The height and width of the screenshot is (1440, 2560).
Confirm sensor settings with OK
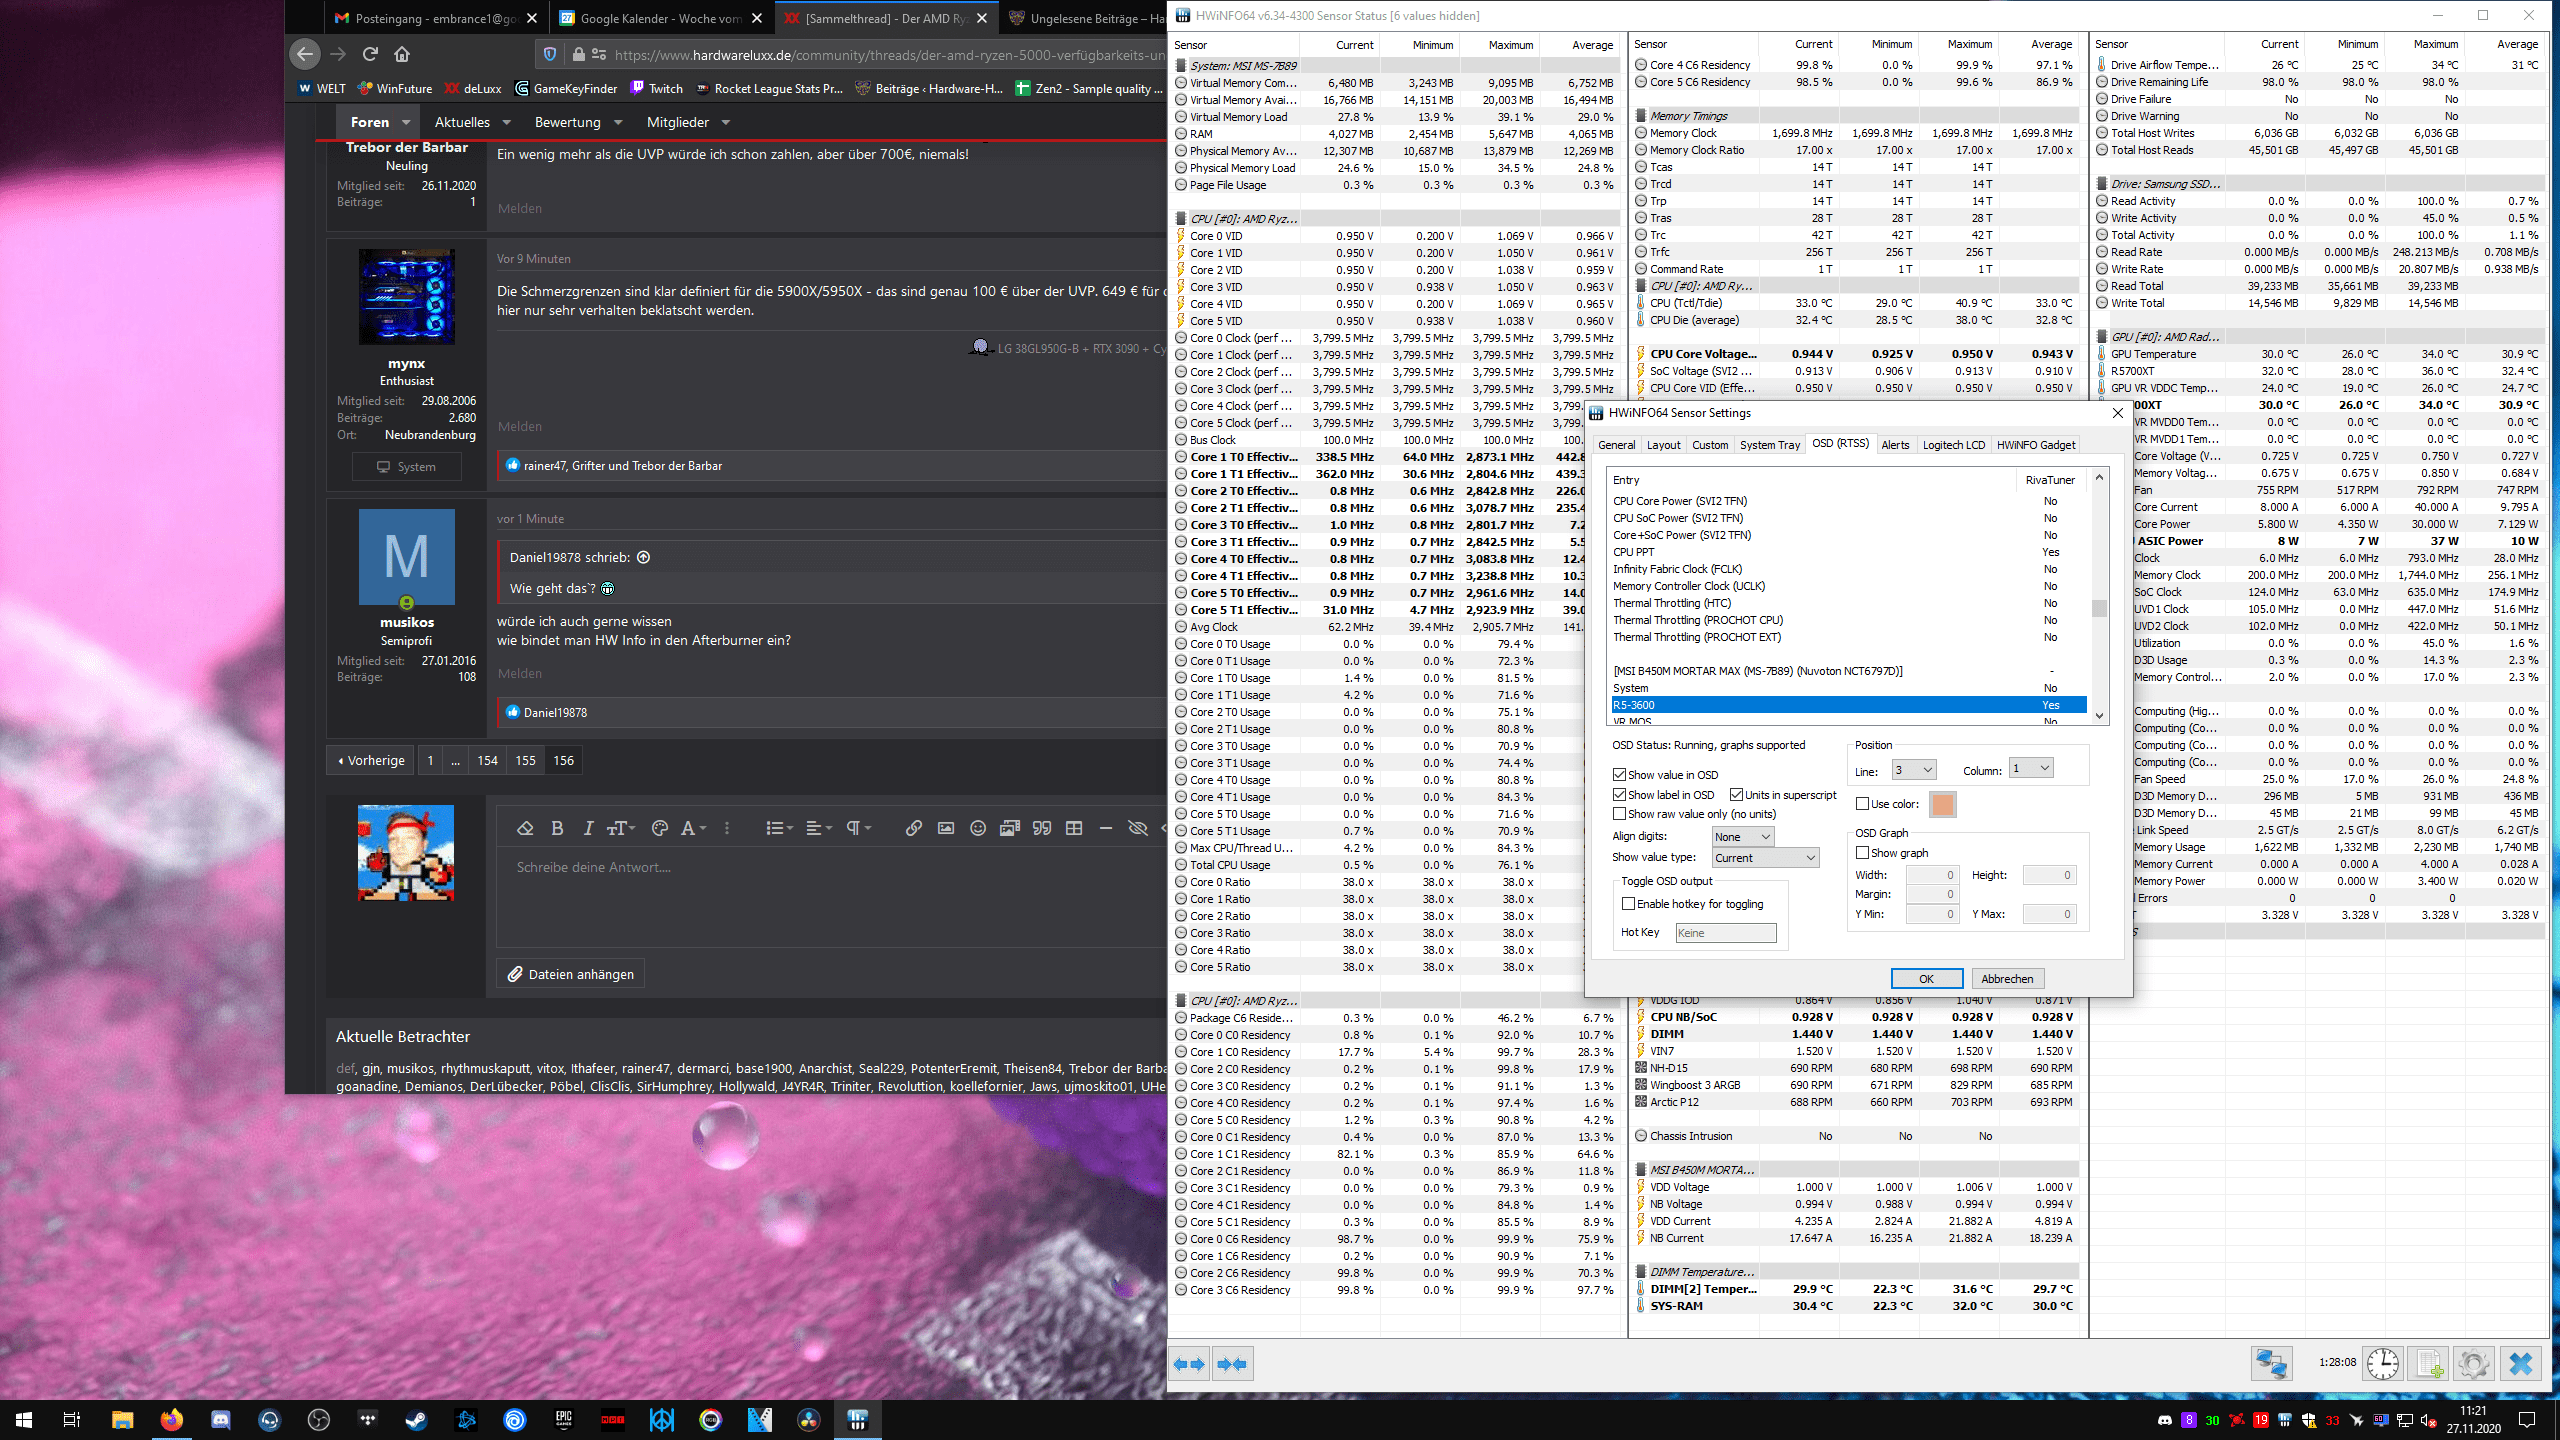pyautogui.click(x=1926, y=979)
